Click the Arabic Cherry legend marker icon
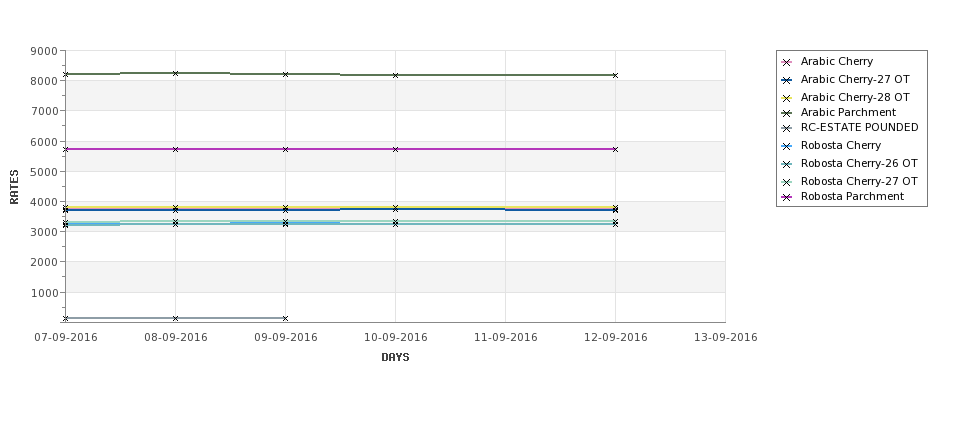Image resolution: width=975 pixels, height=429 pixels. tap(787, 62)
